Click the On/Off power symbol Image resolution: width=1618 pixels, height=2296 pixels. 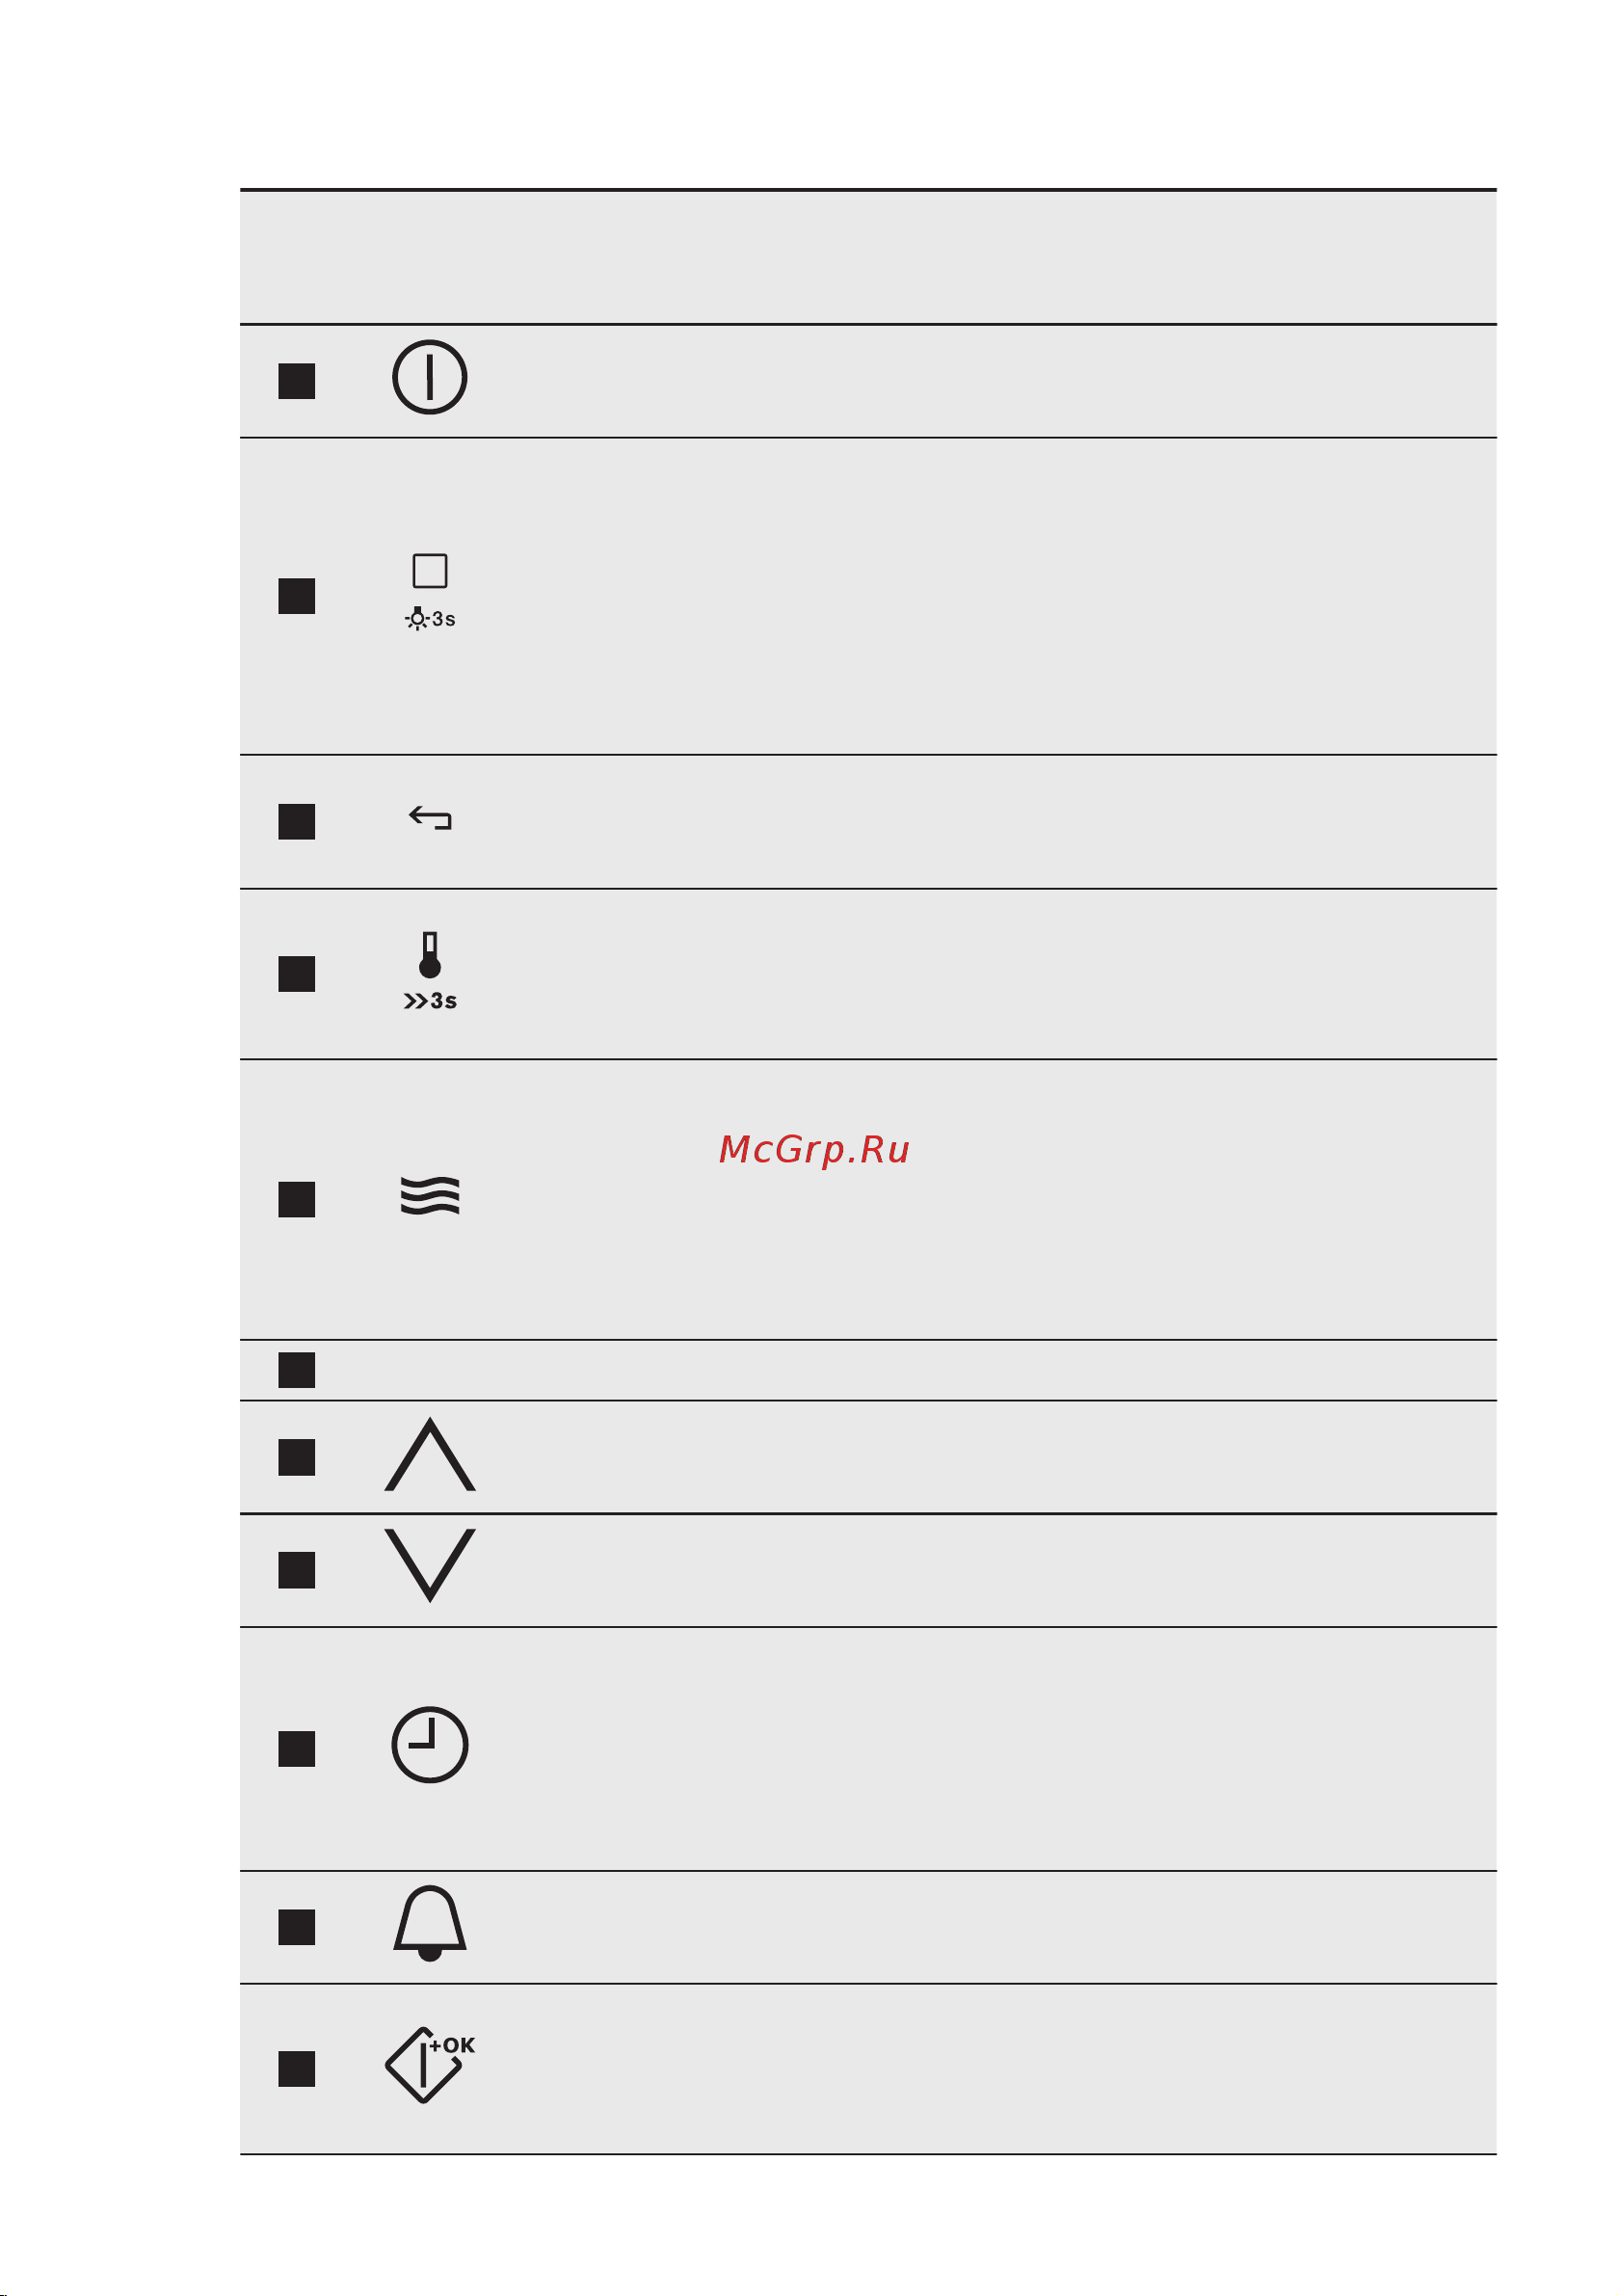pyautogui.click(x=430, y=377)
